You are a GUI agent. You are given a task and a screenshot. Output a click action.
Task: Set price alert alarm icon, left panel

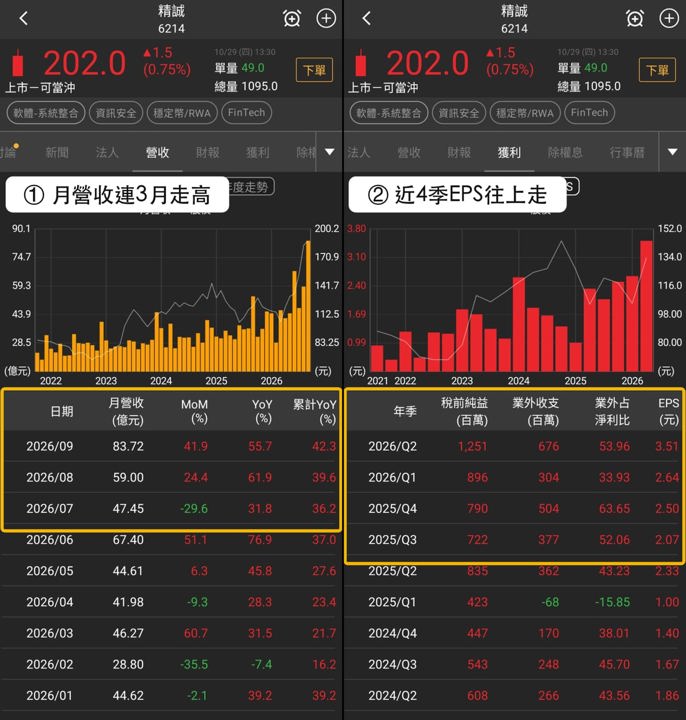(x=292, y=18)
